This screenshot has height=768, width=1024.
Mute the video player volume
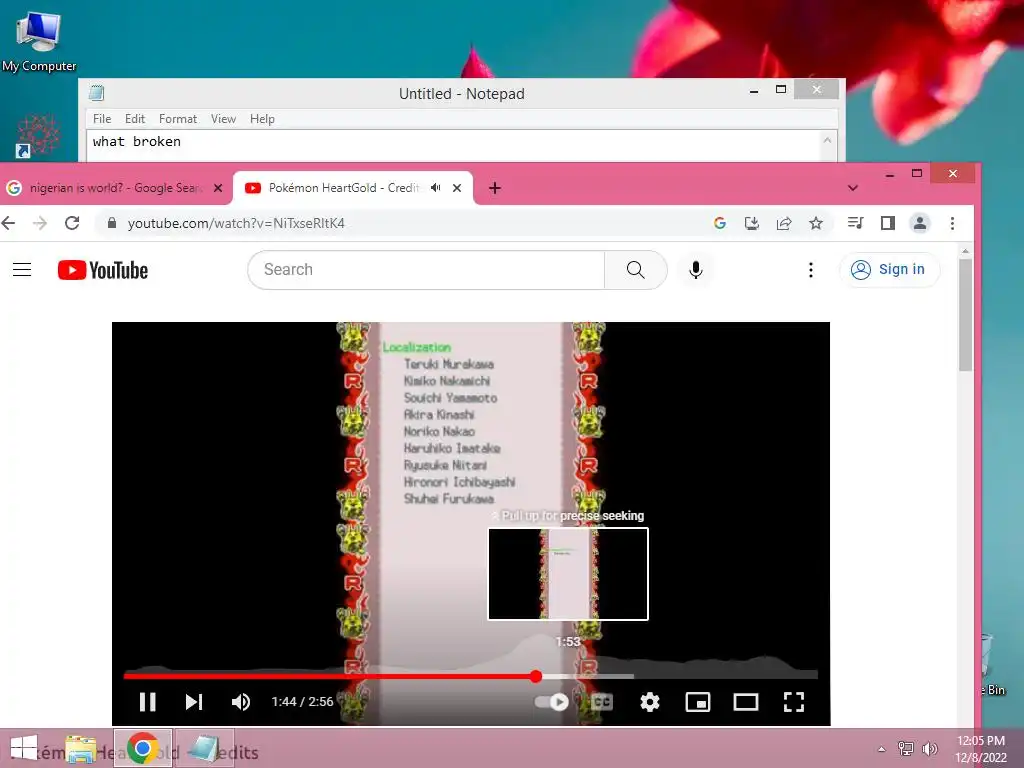click(241, 702)
